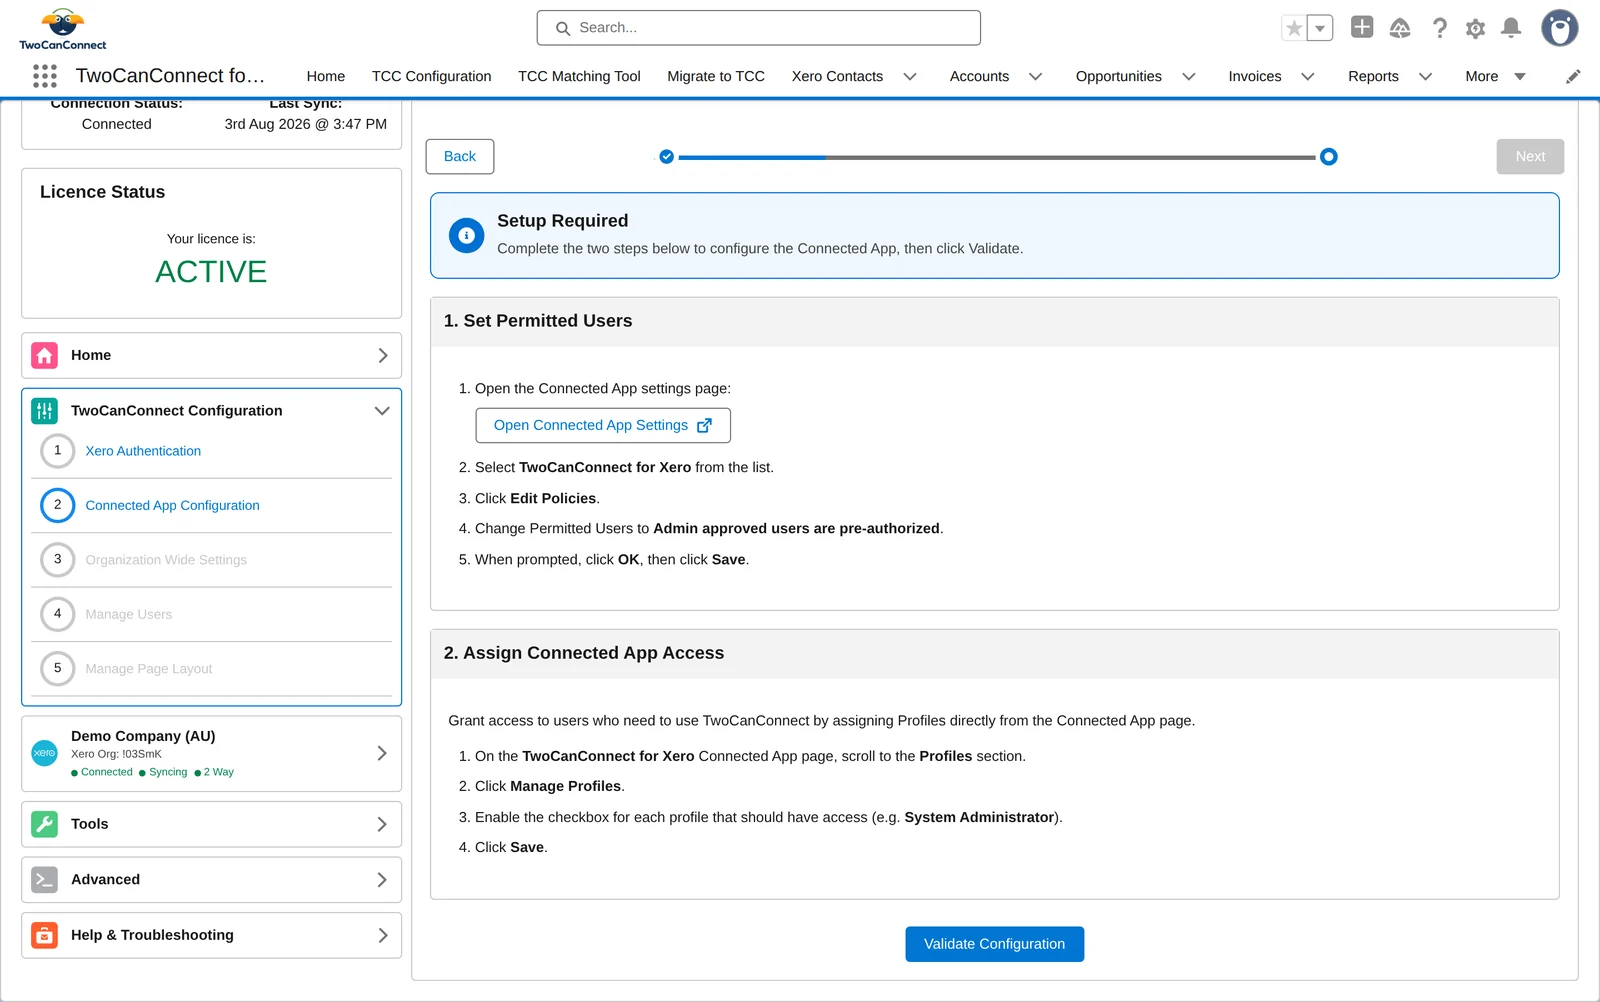Open the global actions plus icon
Screen dimensions: 1600x1002
point(1362,27)
